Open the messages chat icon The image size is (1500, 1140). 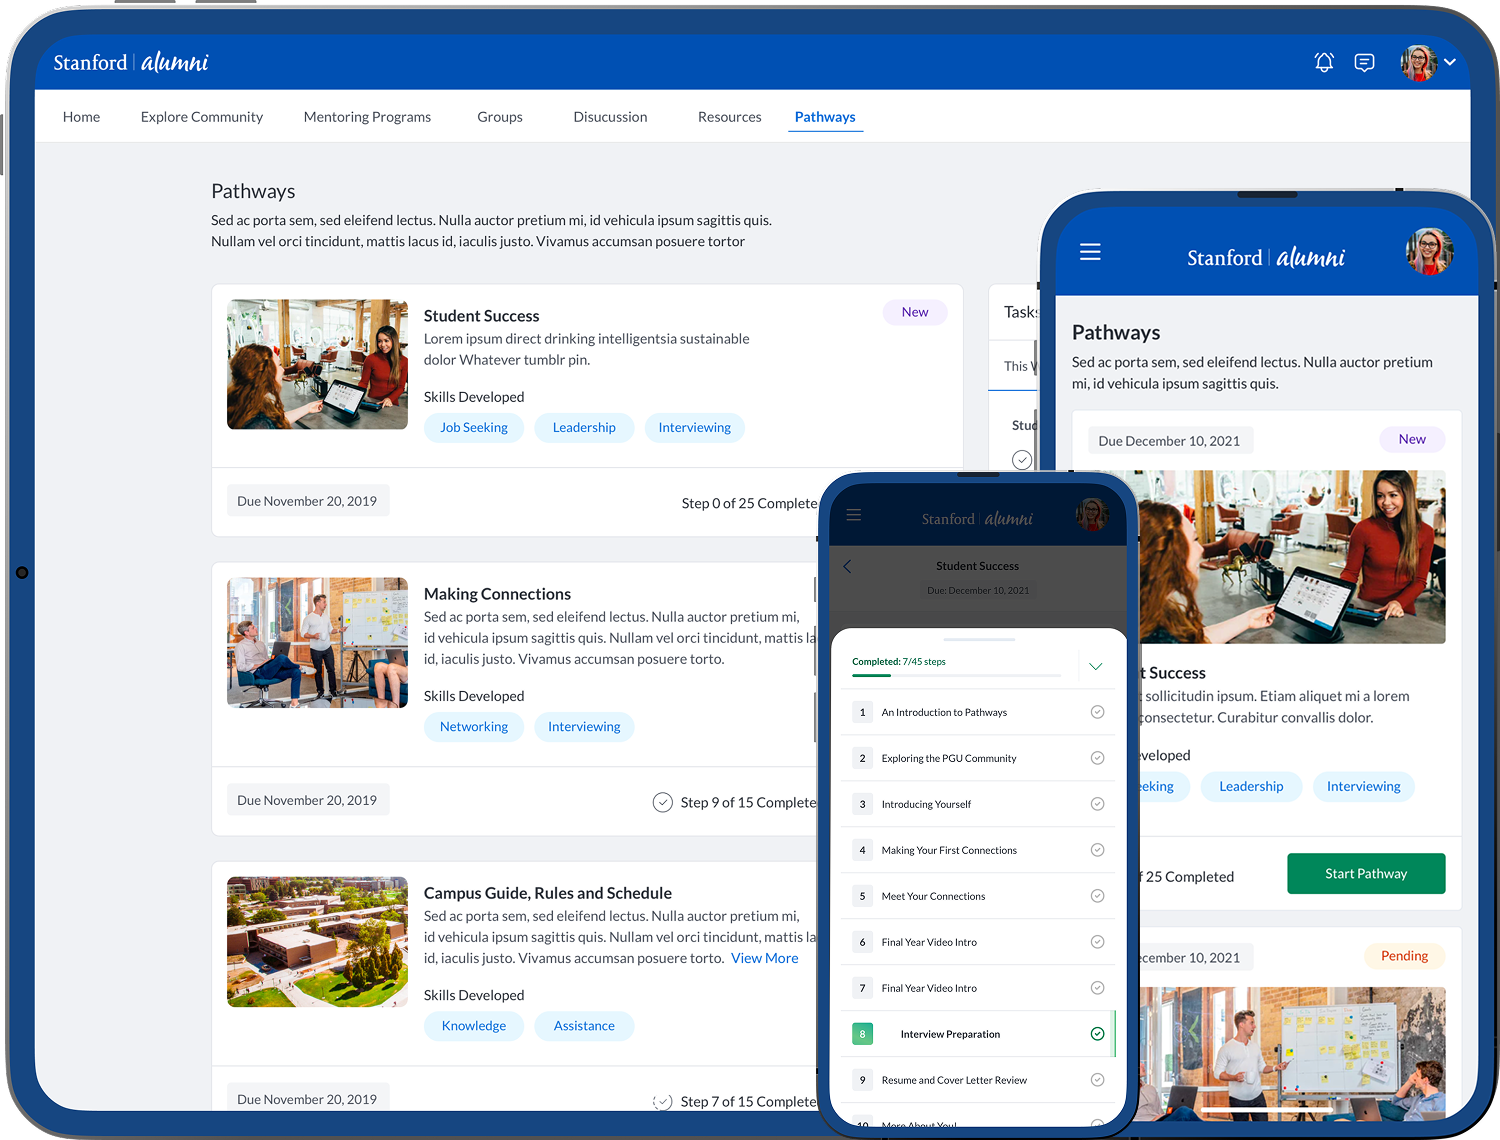pos(1364,62)
